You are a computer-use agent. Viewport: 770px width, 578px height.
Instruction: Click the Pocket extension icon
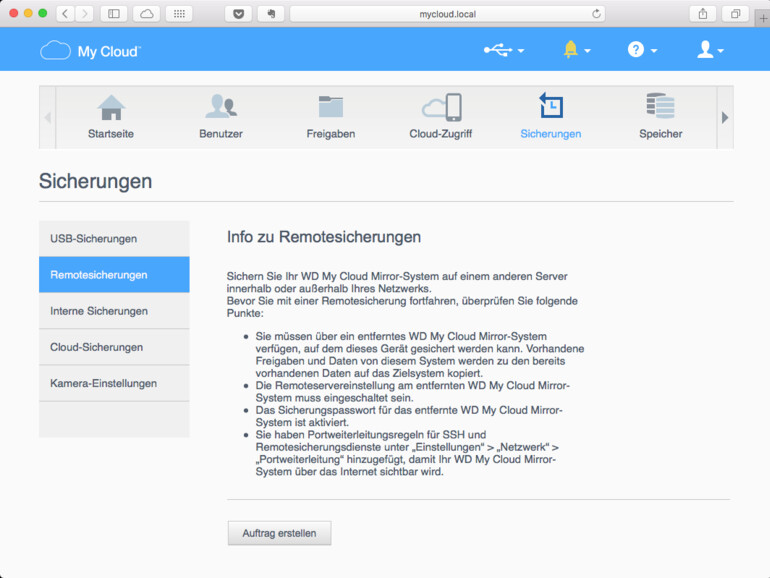click(239, 14)
